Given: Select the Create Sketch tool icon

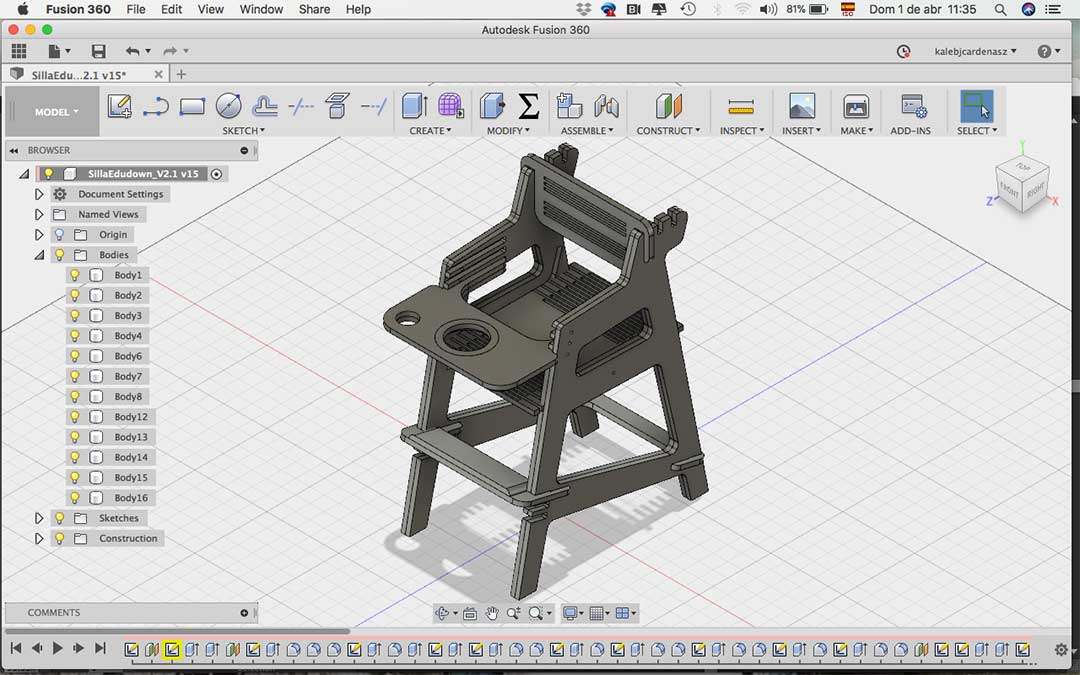Looking at the screenshot, I should [120, 106].
